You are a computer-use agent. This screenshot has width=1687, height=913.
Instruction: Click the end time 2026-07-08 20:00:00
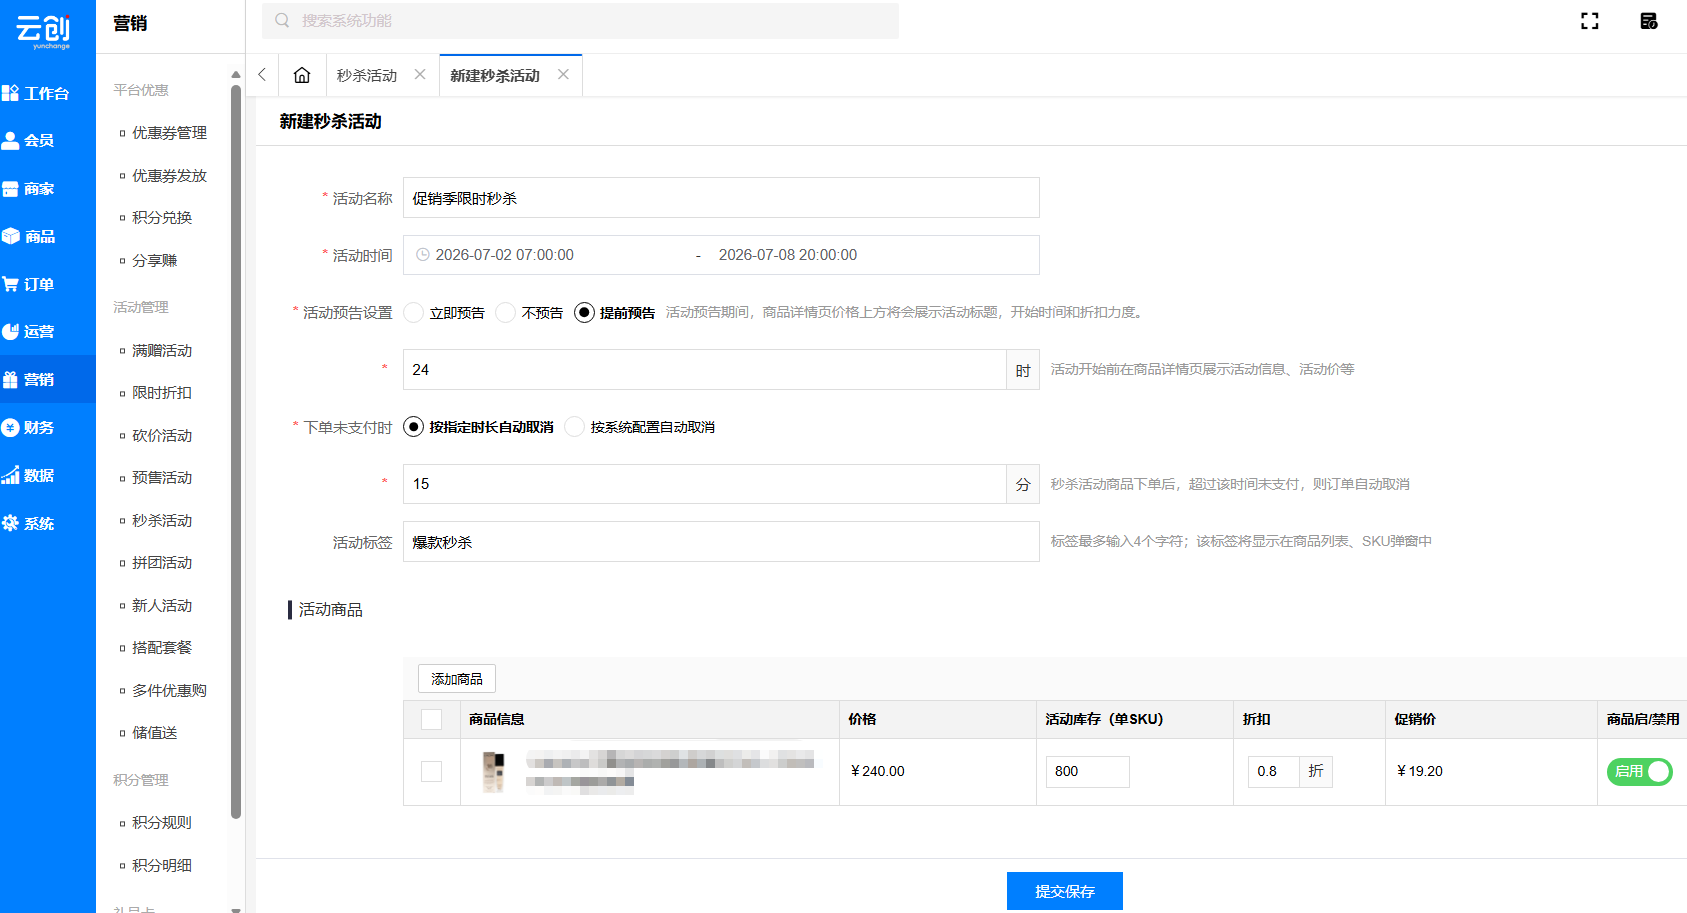tap(788, 255)
